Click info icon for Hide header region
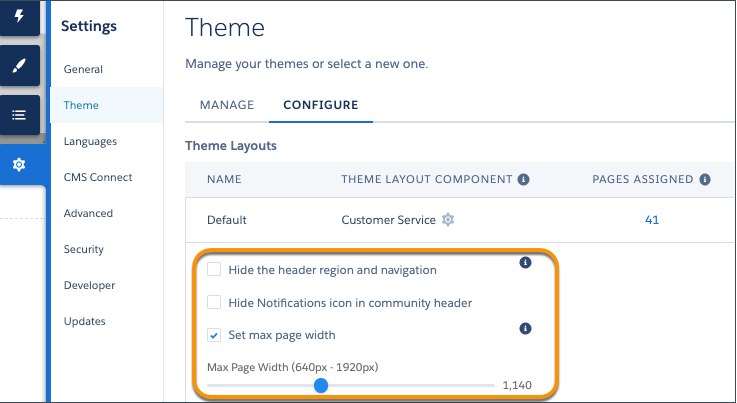 click(x=525, y=264)
